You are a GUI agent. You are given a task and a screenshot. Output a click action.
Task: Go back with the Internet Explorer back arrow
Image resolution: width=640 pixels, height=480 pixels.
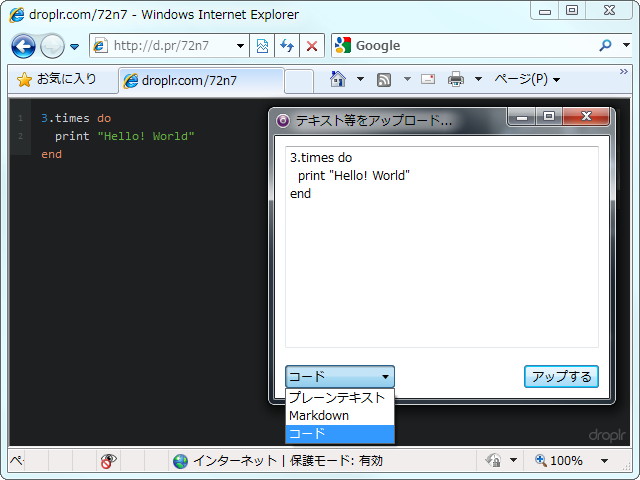[x=23, y=46]
